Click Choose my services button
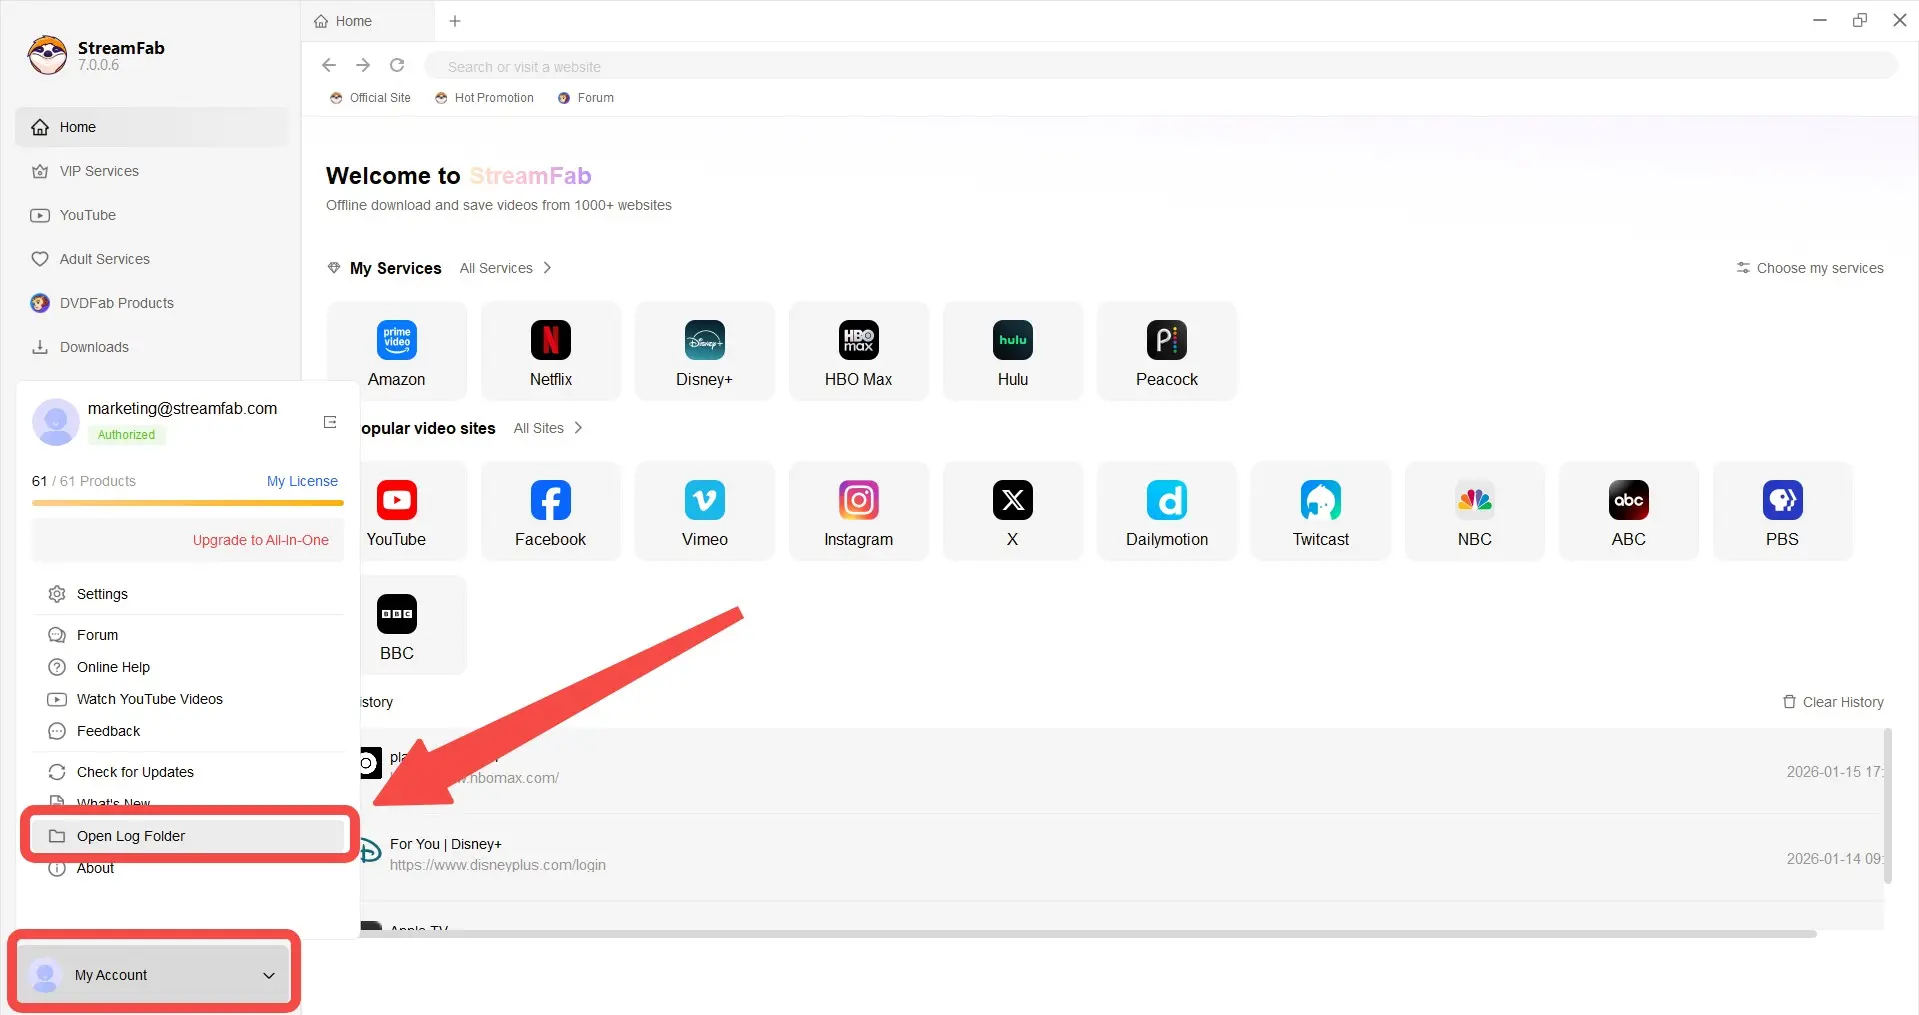 [1810, 268]
